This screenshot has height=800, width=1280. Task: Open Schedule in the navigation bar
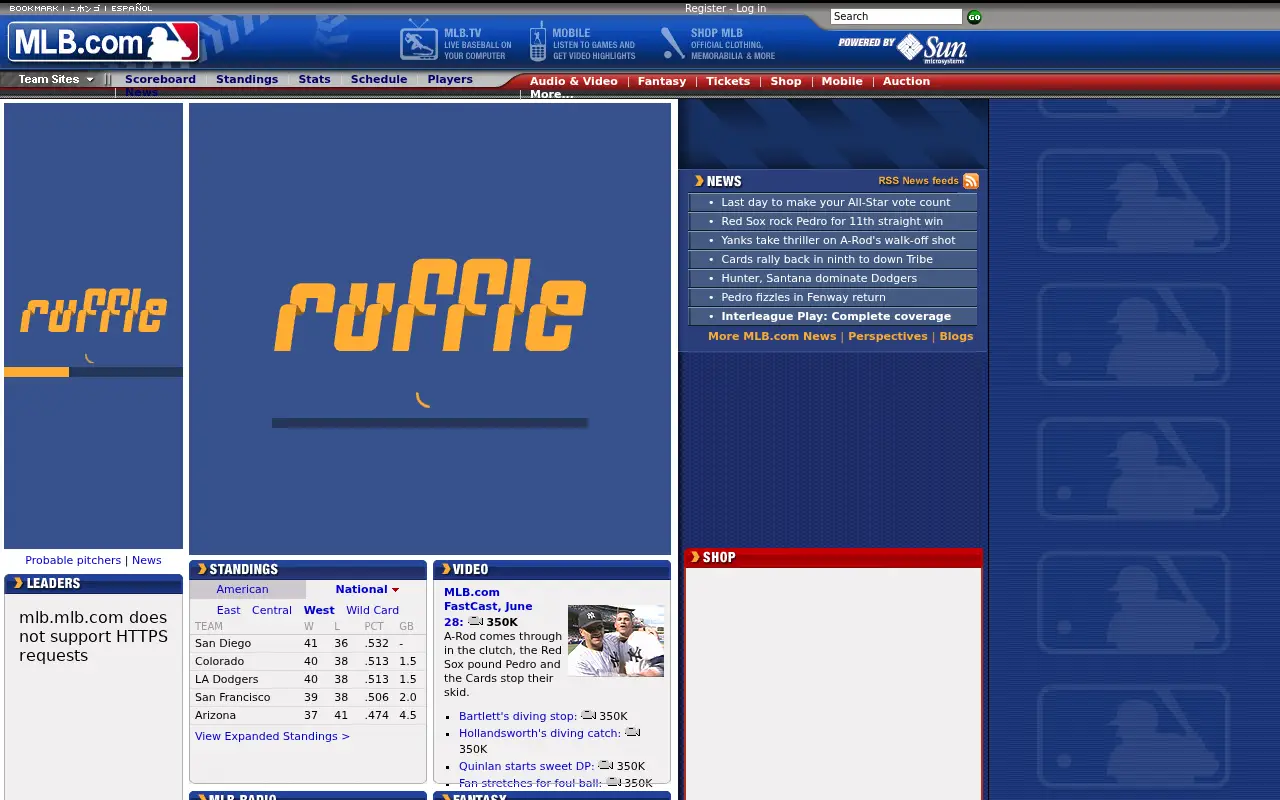(x=379, y=79)
